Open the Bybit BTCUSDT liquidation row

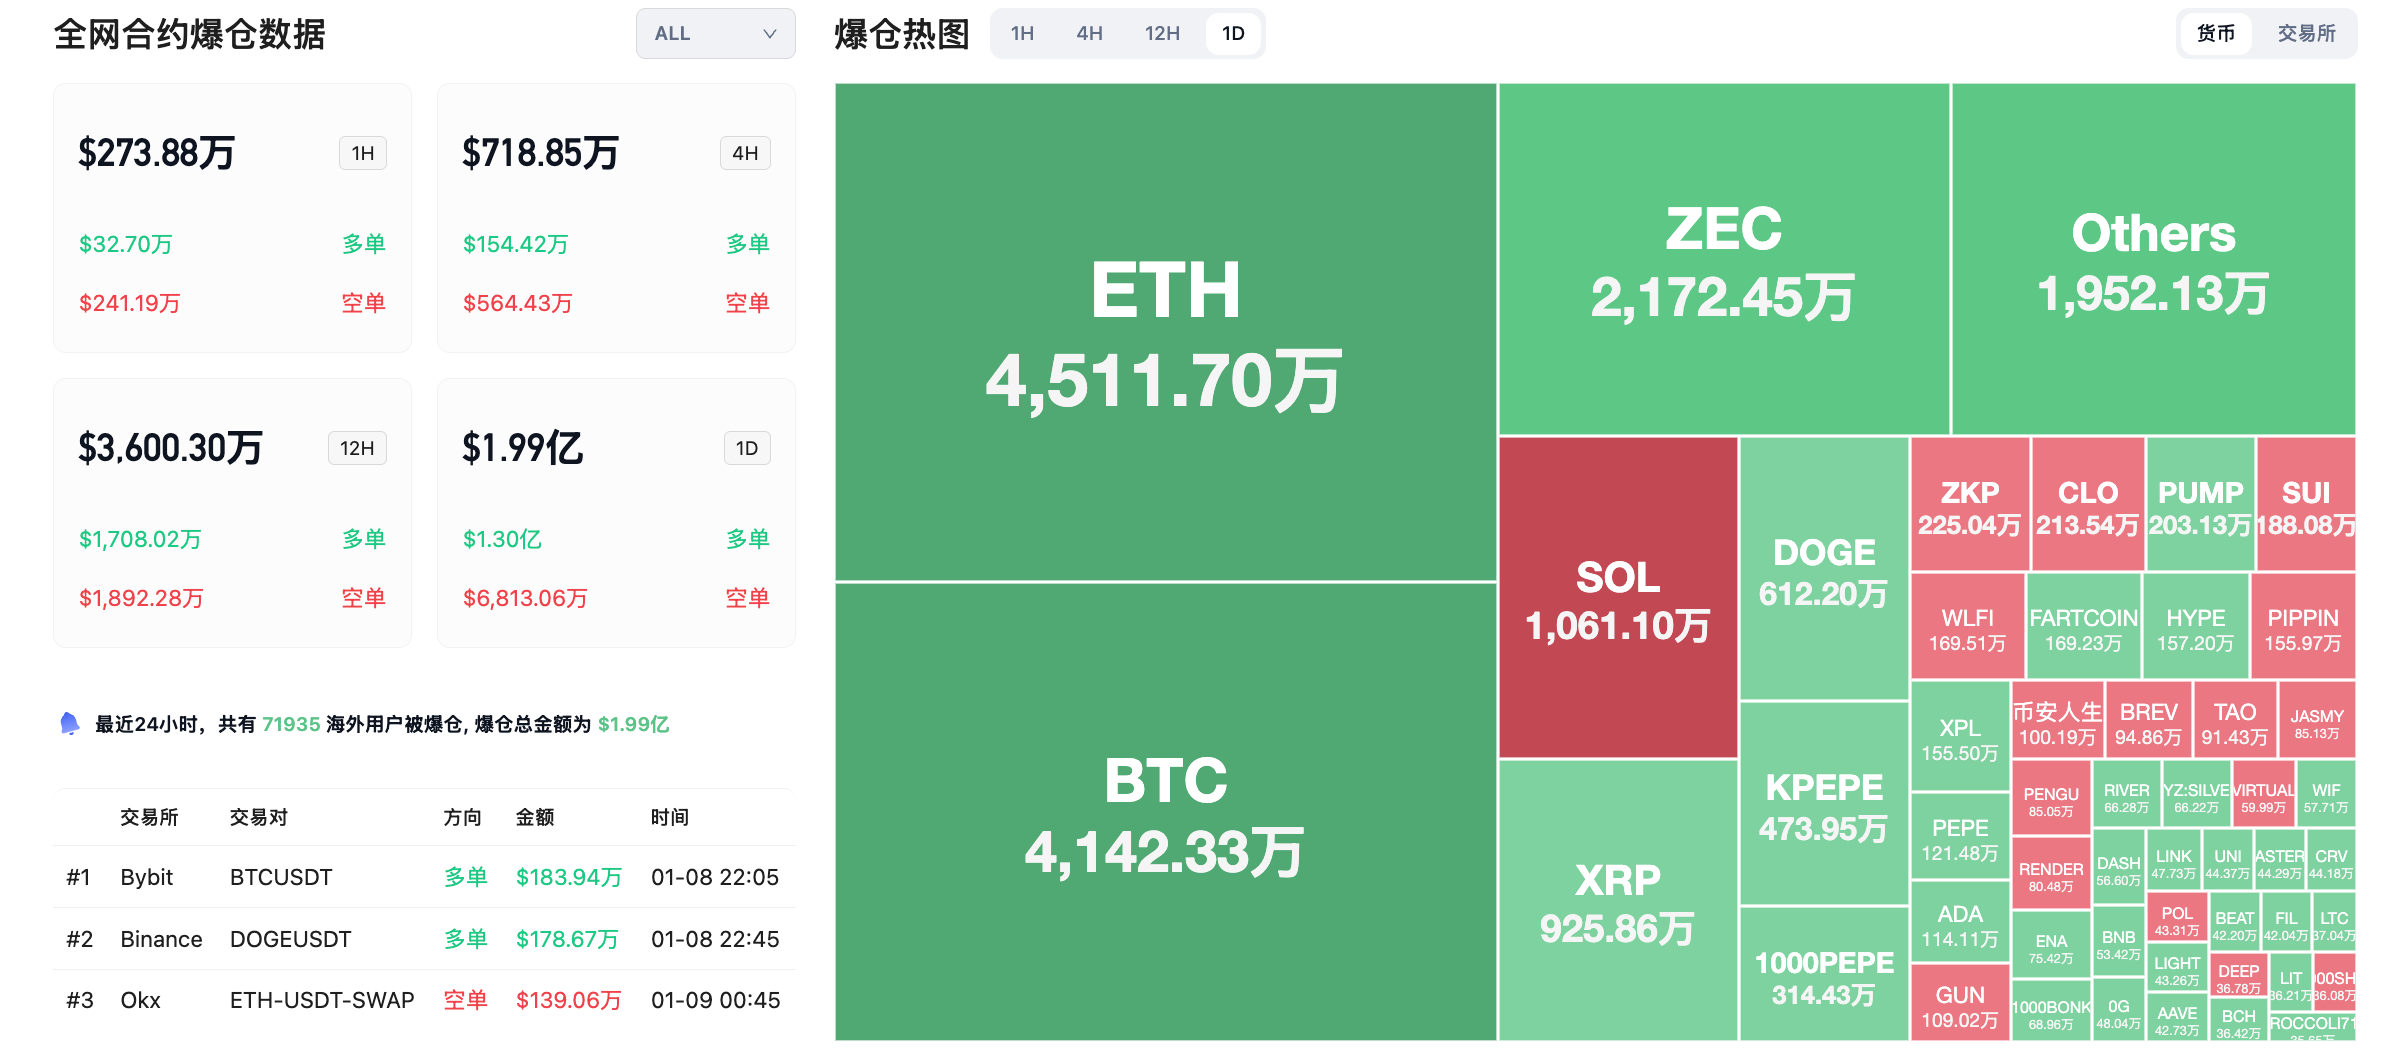click(424, 877)
